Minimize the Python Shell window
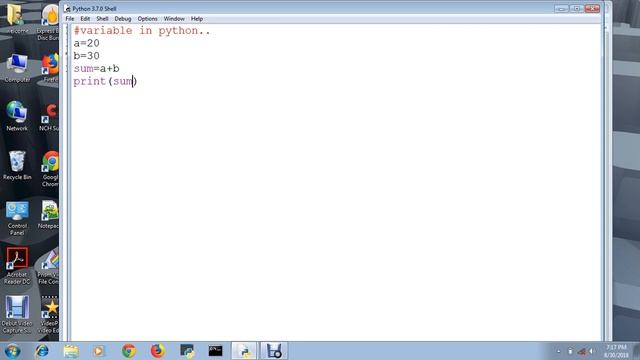 click(561, 9)
